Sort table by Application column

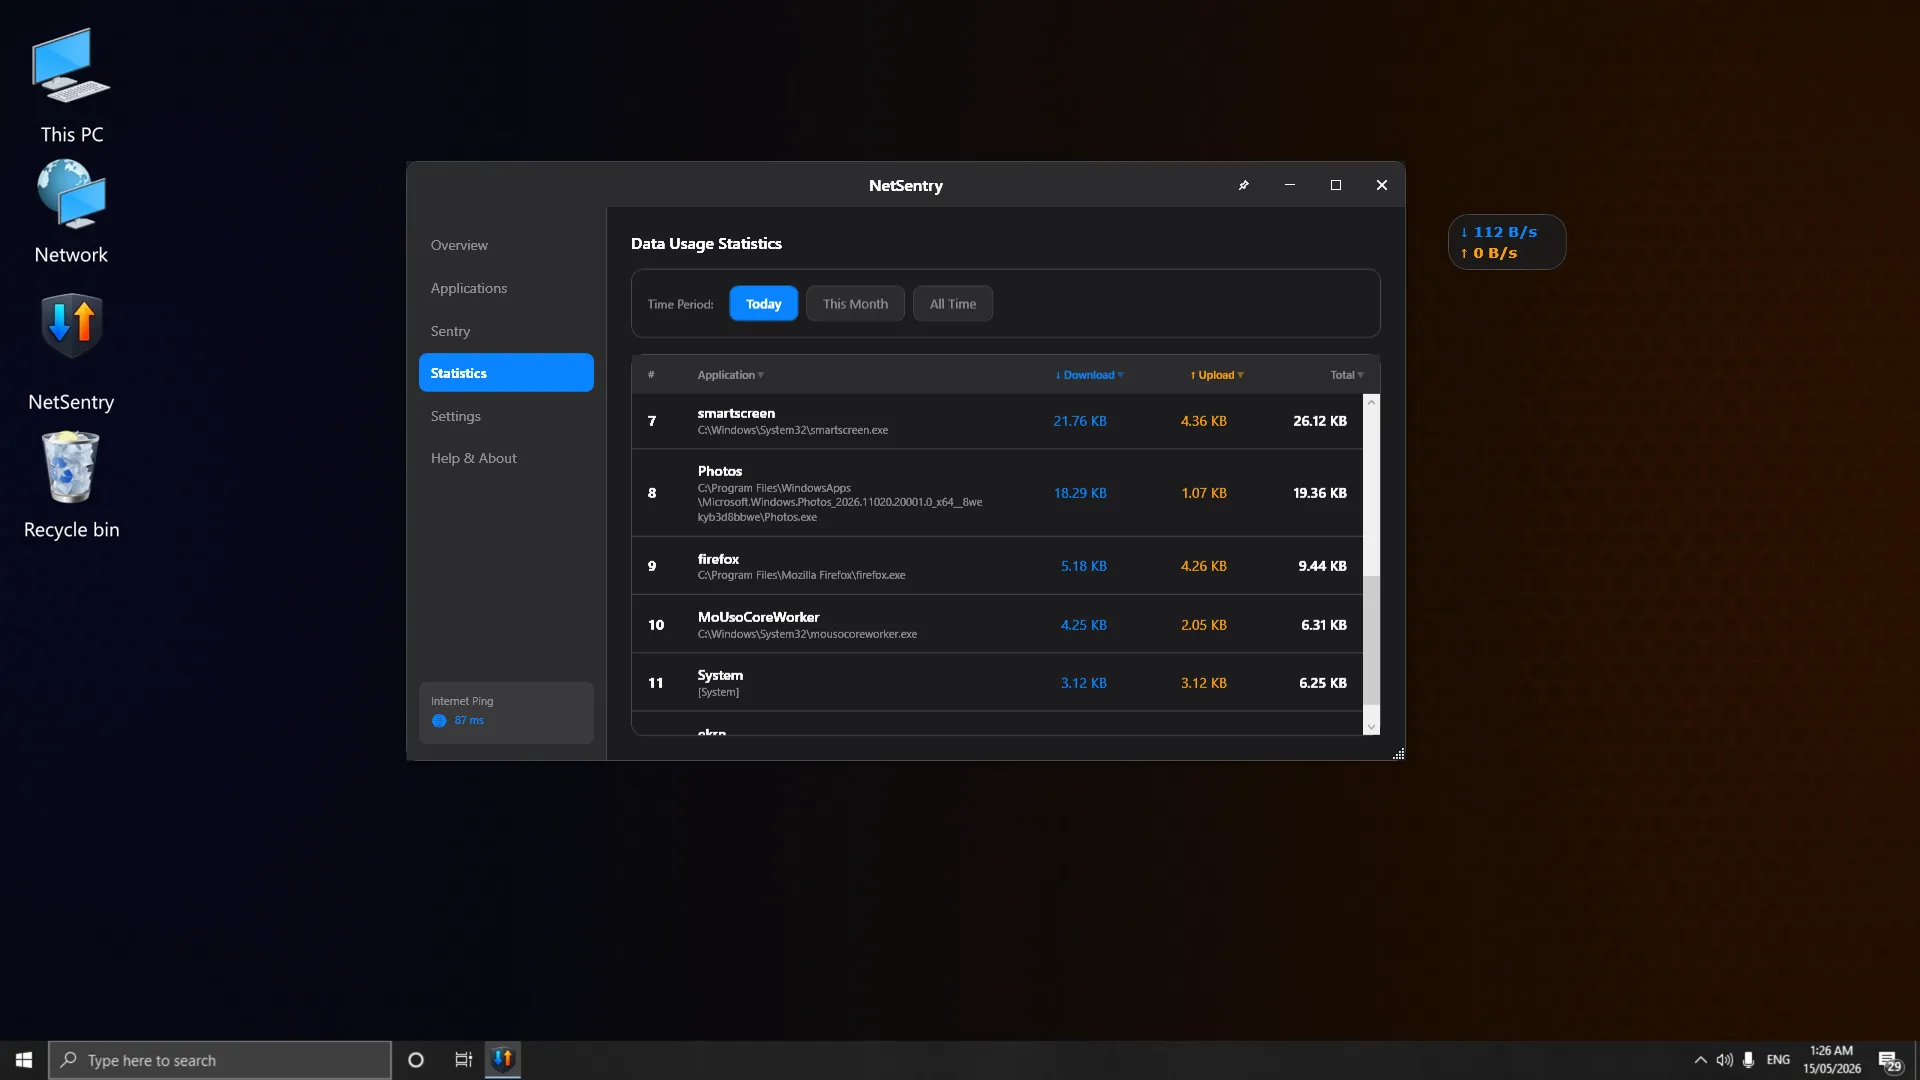click(730, 375)
